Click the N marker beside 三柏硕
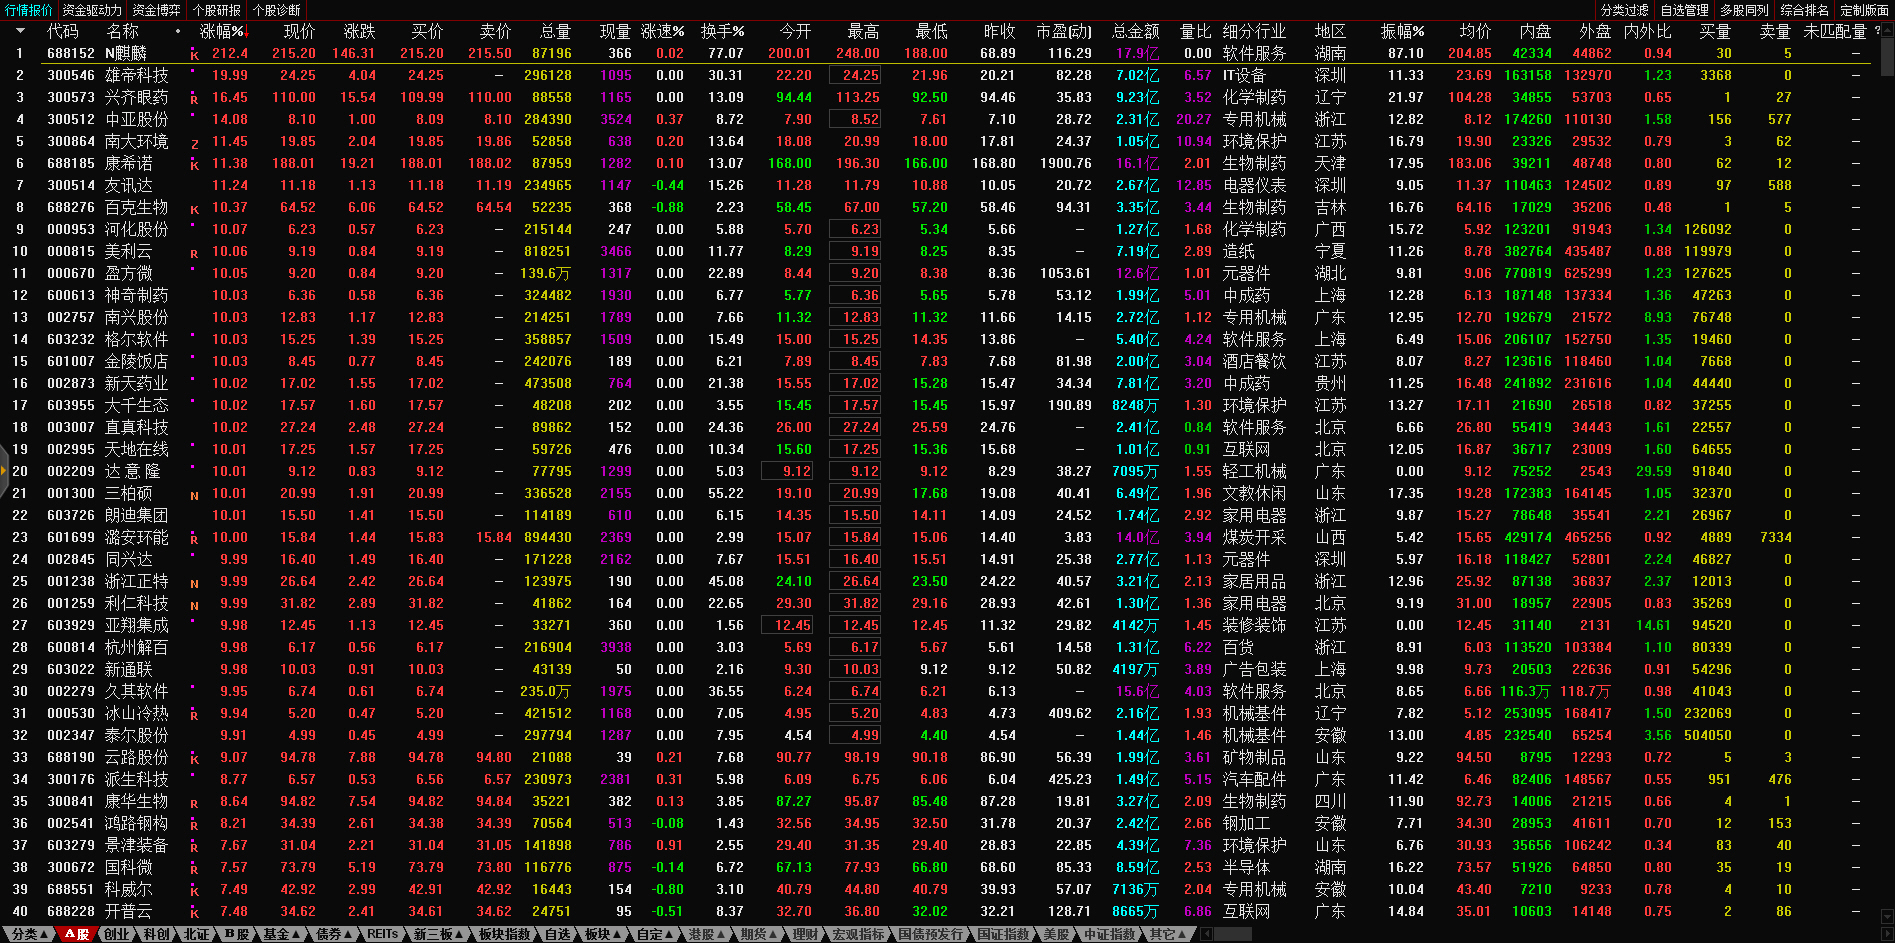Screen dimensions: 1895x943 (194, 495)
